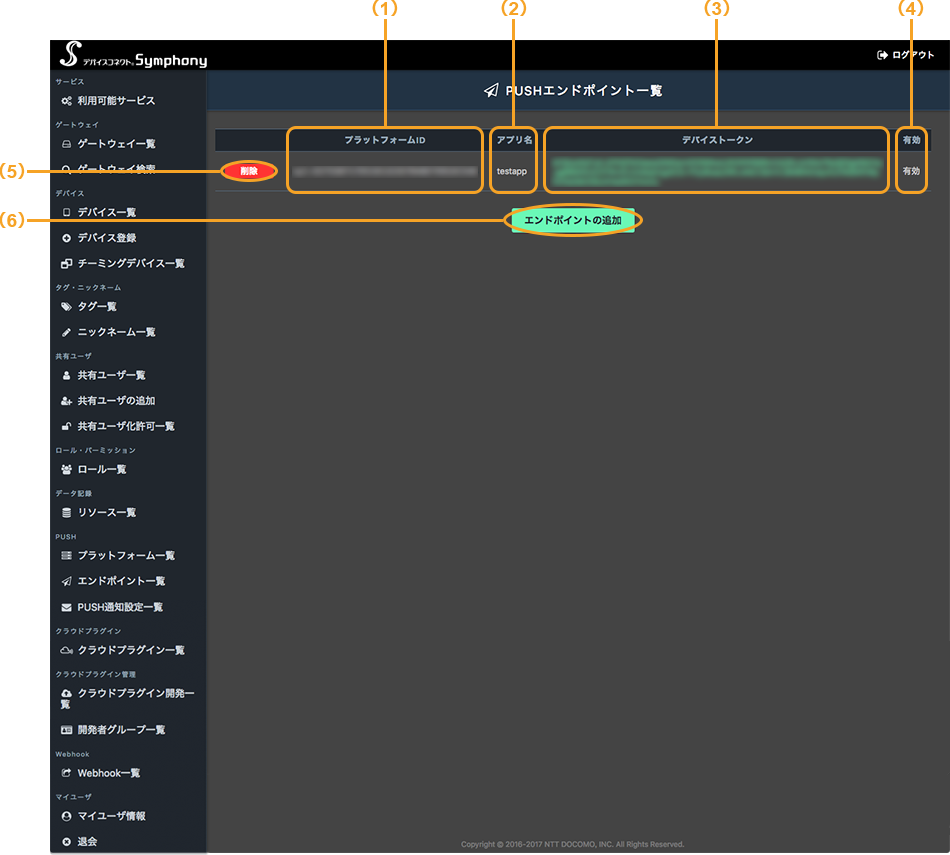The height and width of the screenshot is (855, 950).
Task: Click the エンドポイントの追加 button
Action: (573, 221)
